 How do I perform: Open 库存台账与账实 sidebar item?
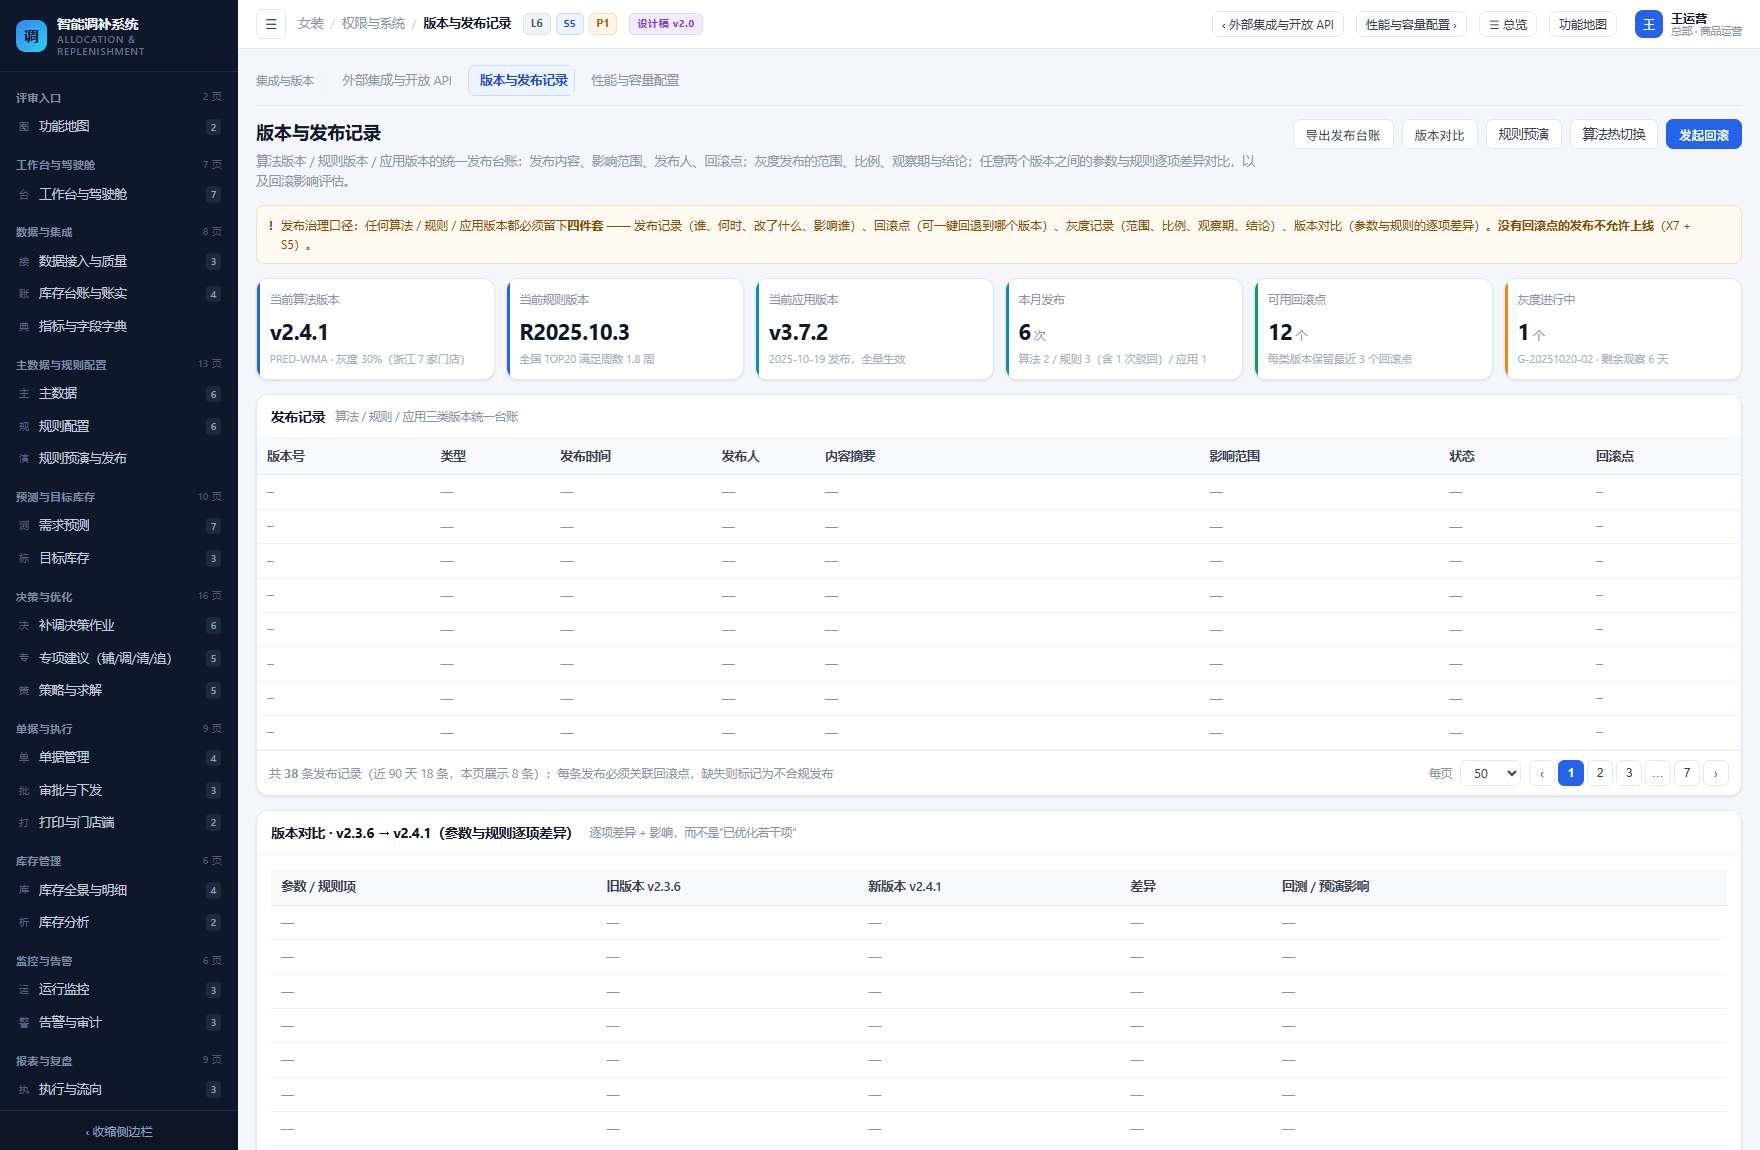(119, 294)
